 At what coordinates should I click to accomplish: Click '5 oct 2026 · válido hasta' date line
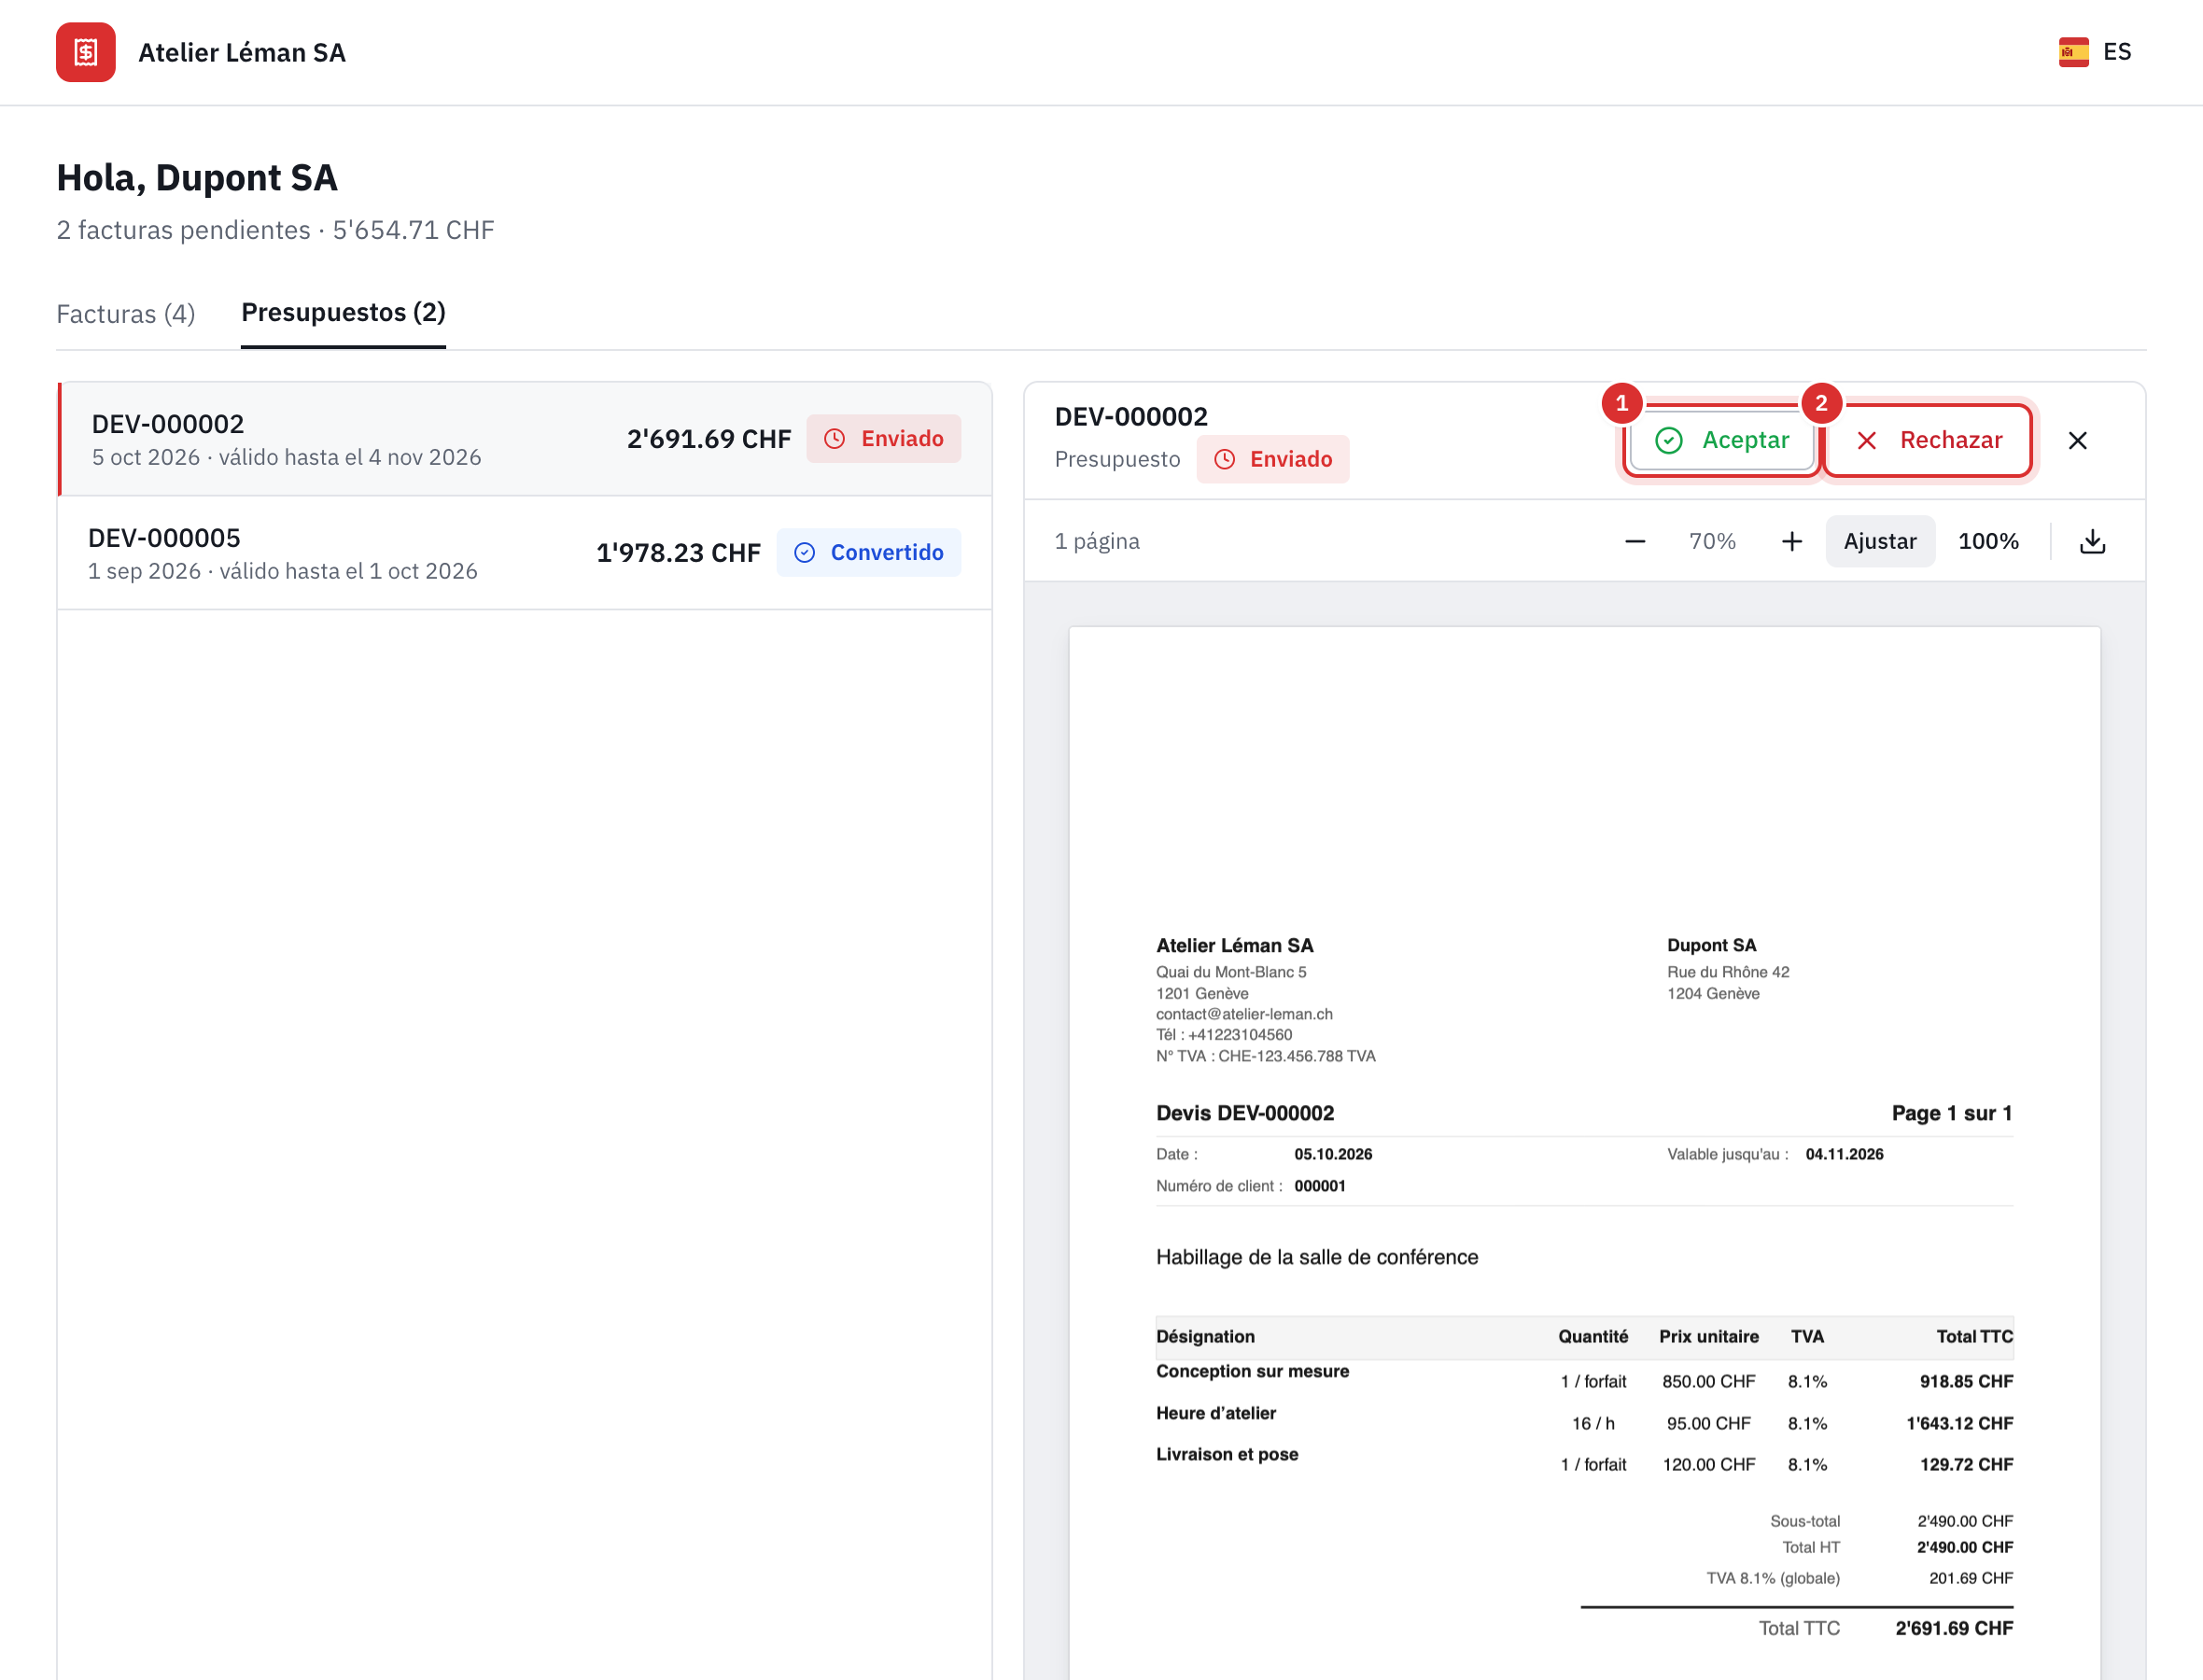click(286, 457)
